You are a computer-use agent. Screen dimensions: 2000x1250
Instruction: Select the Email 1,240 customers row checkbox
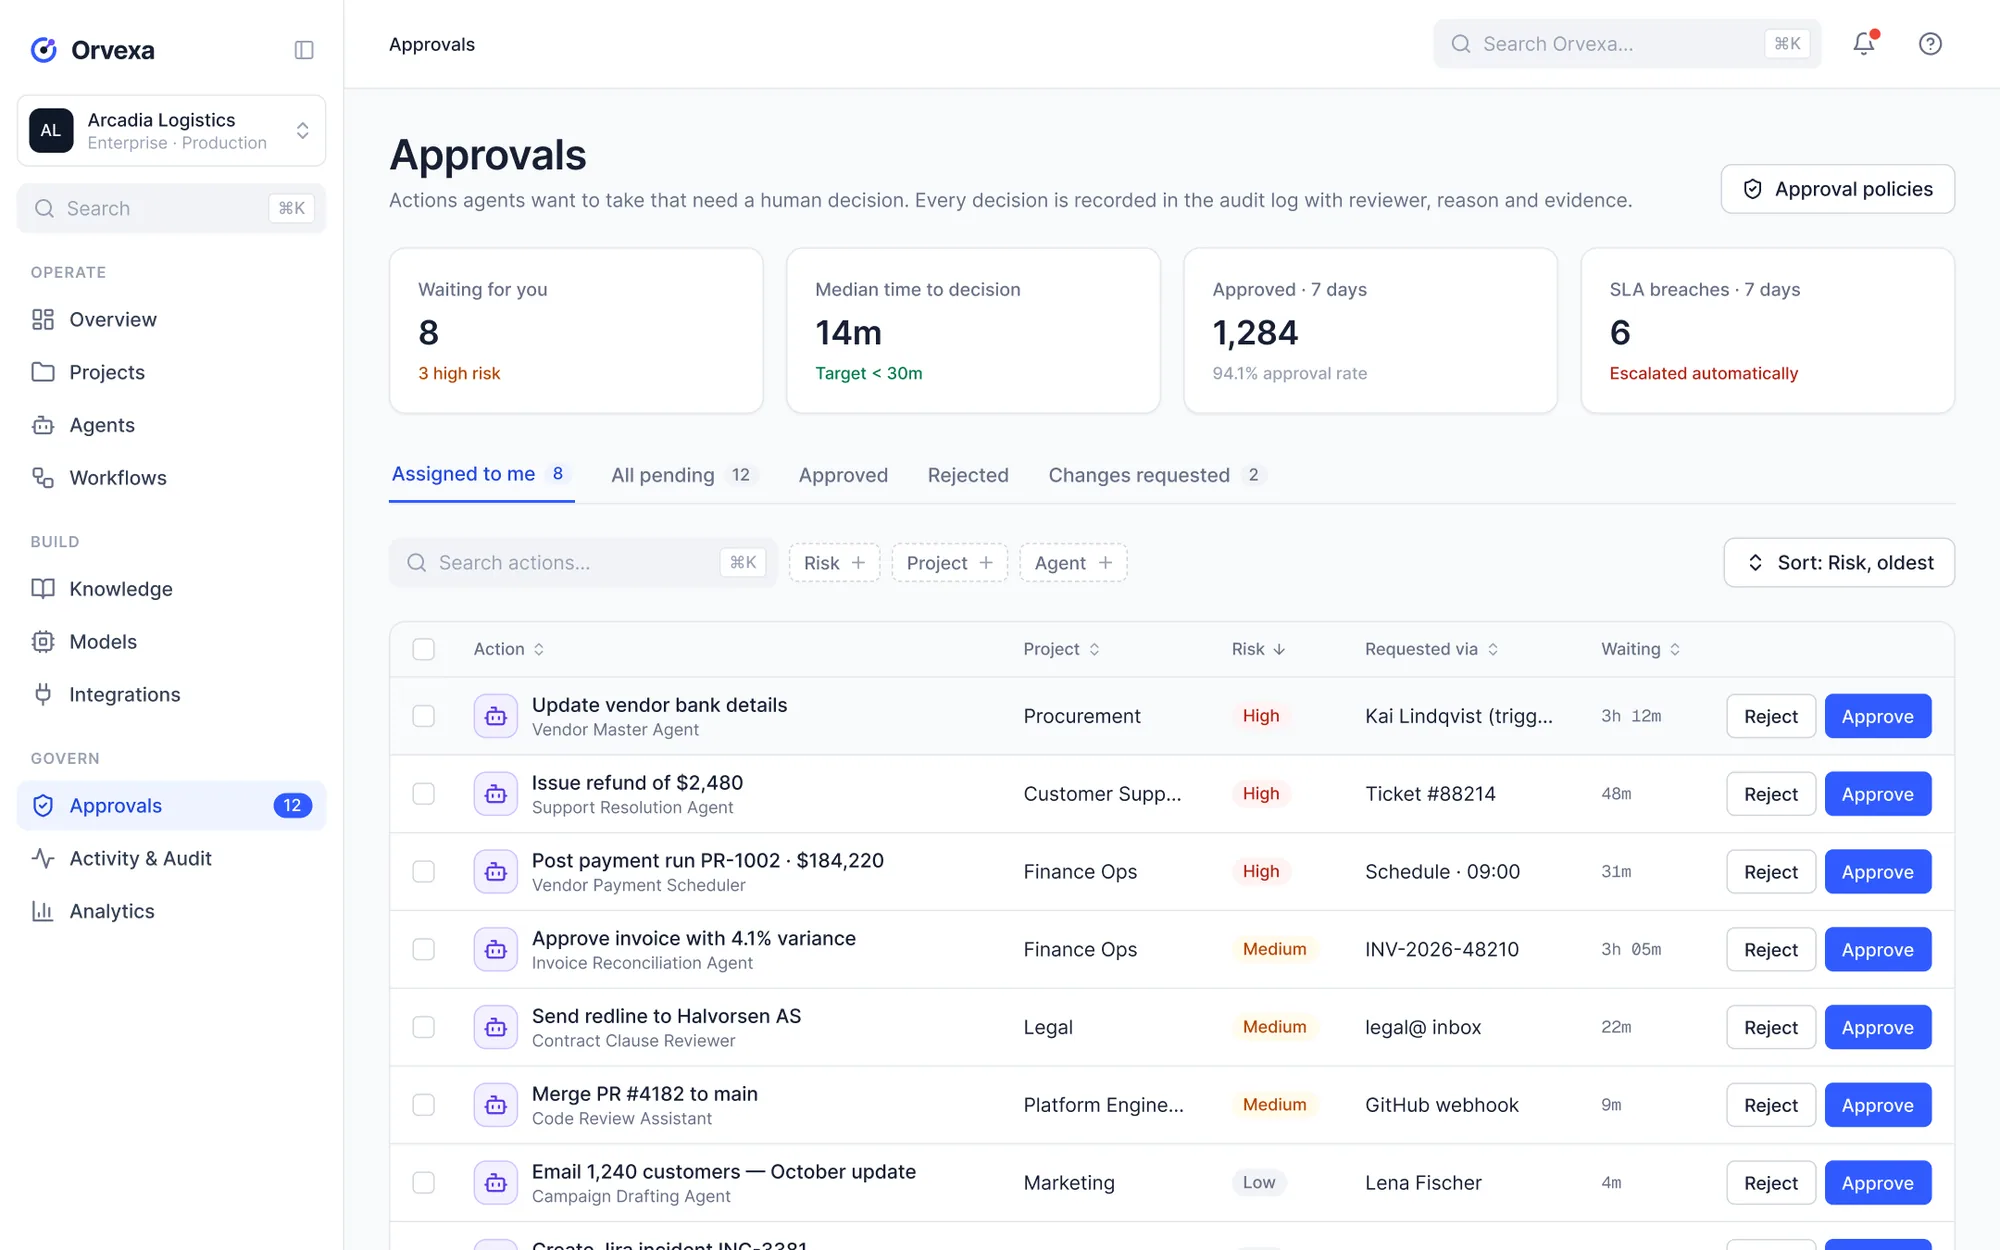coord(424,1183)
